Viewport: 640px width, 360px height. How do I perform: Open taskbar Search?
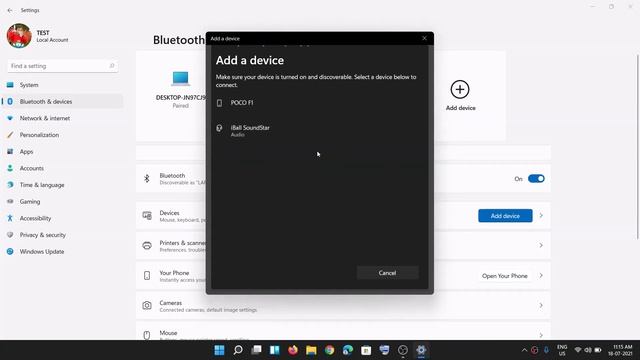238,350
